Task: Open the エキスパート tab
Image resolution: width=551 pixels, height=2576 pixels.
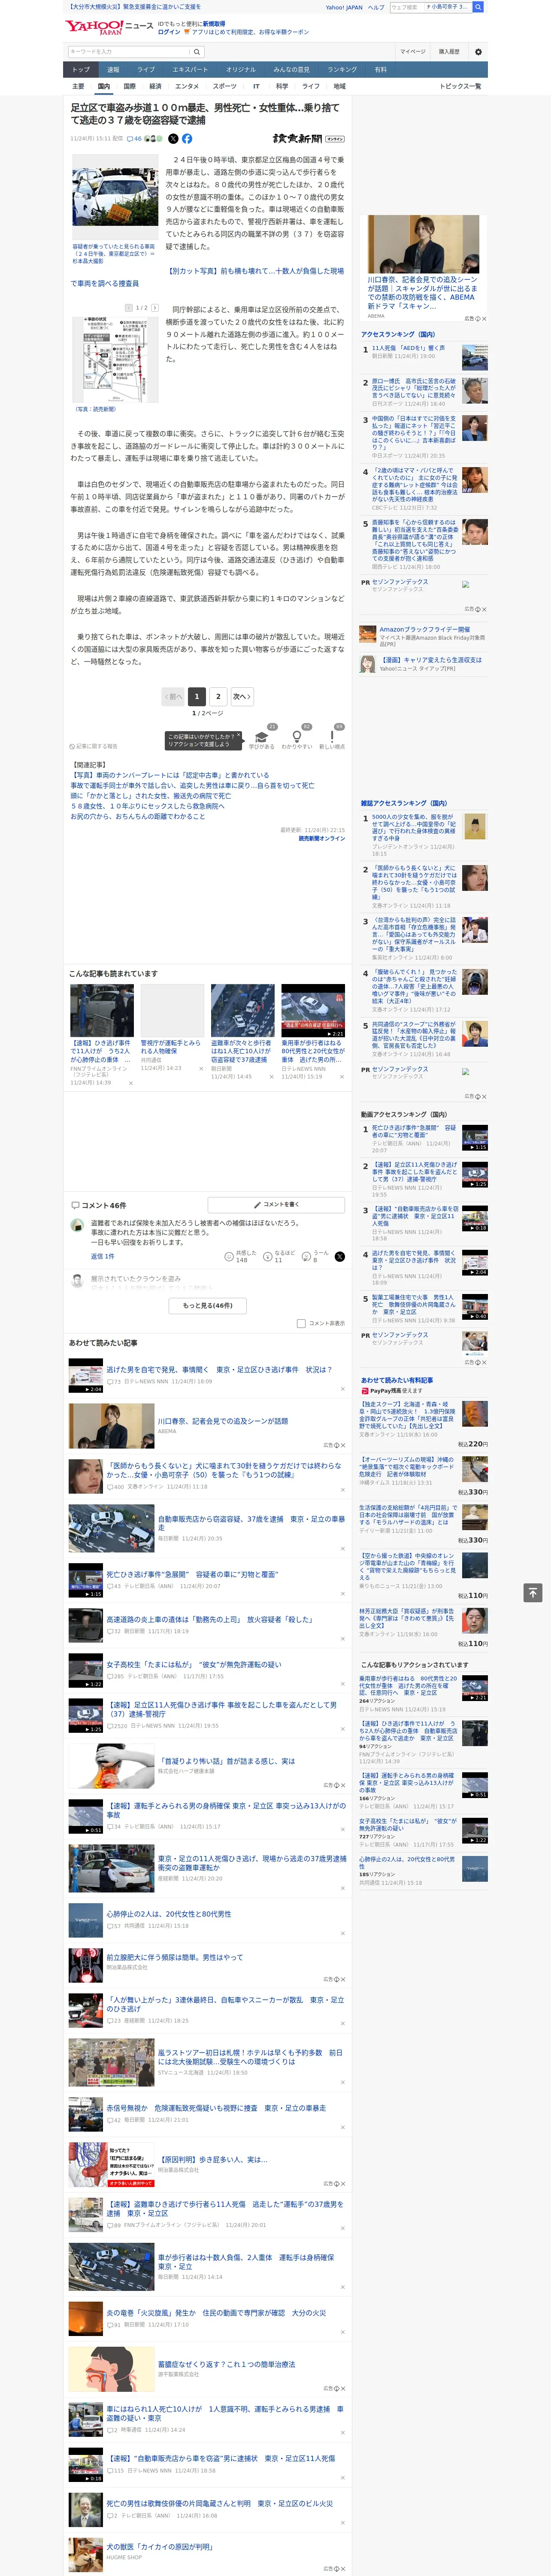Action: click(190, 70)
